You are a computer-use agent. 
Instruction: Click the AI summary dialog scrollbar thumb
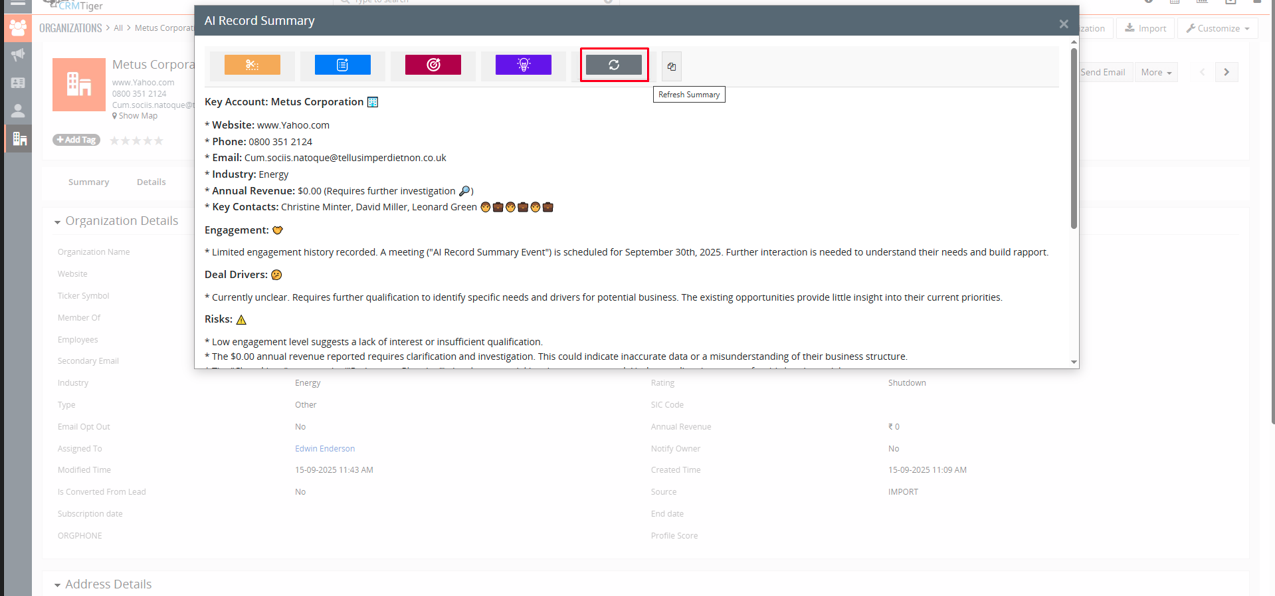pos(1074,138)
